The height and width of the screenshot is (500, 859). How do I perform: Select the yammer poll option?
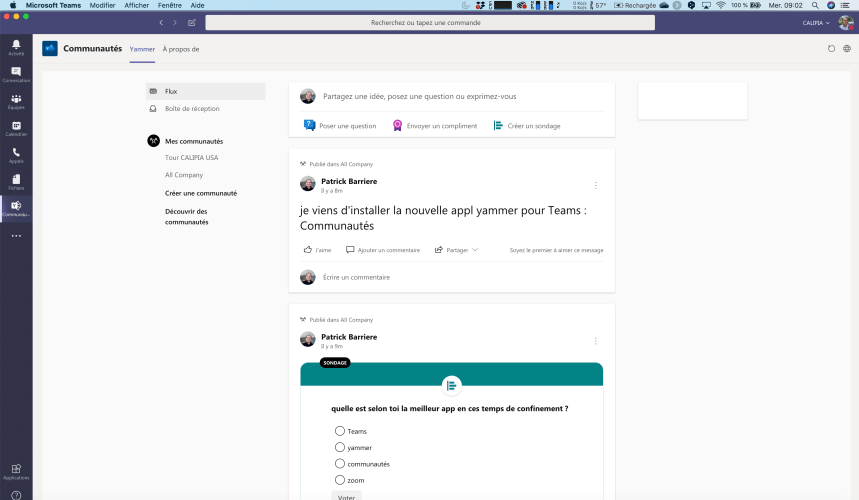(x=340, y=447)
